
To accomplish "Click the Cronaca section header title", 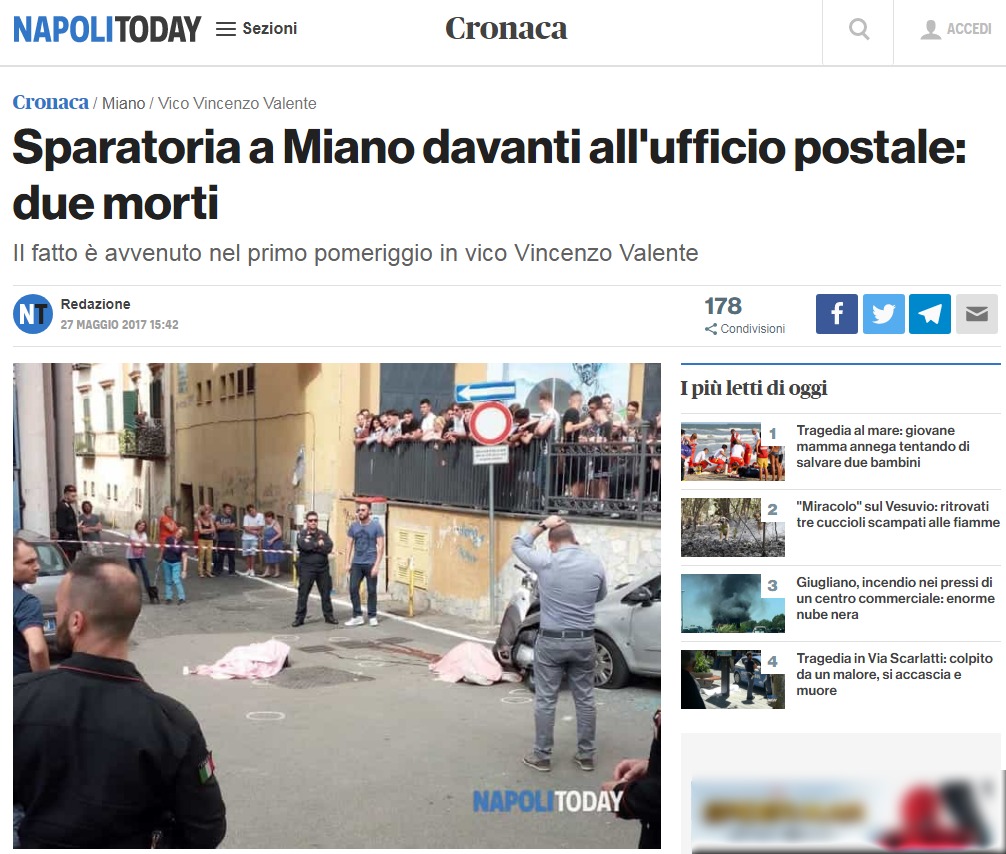I will tap(506, 29).
